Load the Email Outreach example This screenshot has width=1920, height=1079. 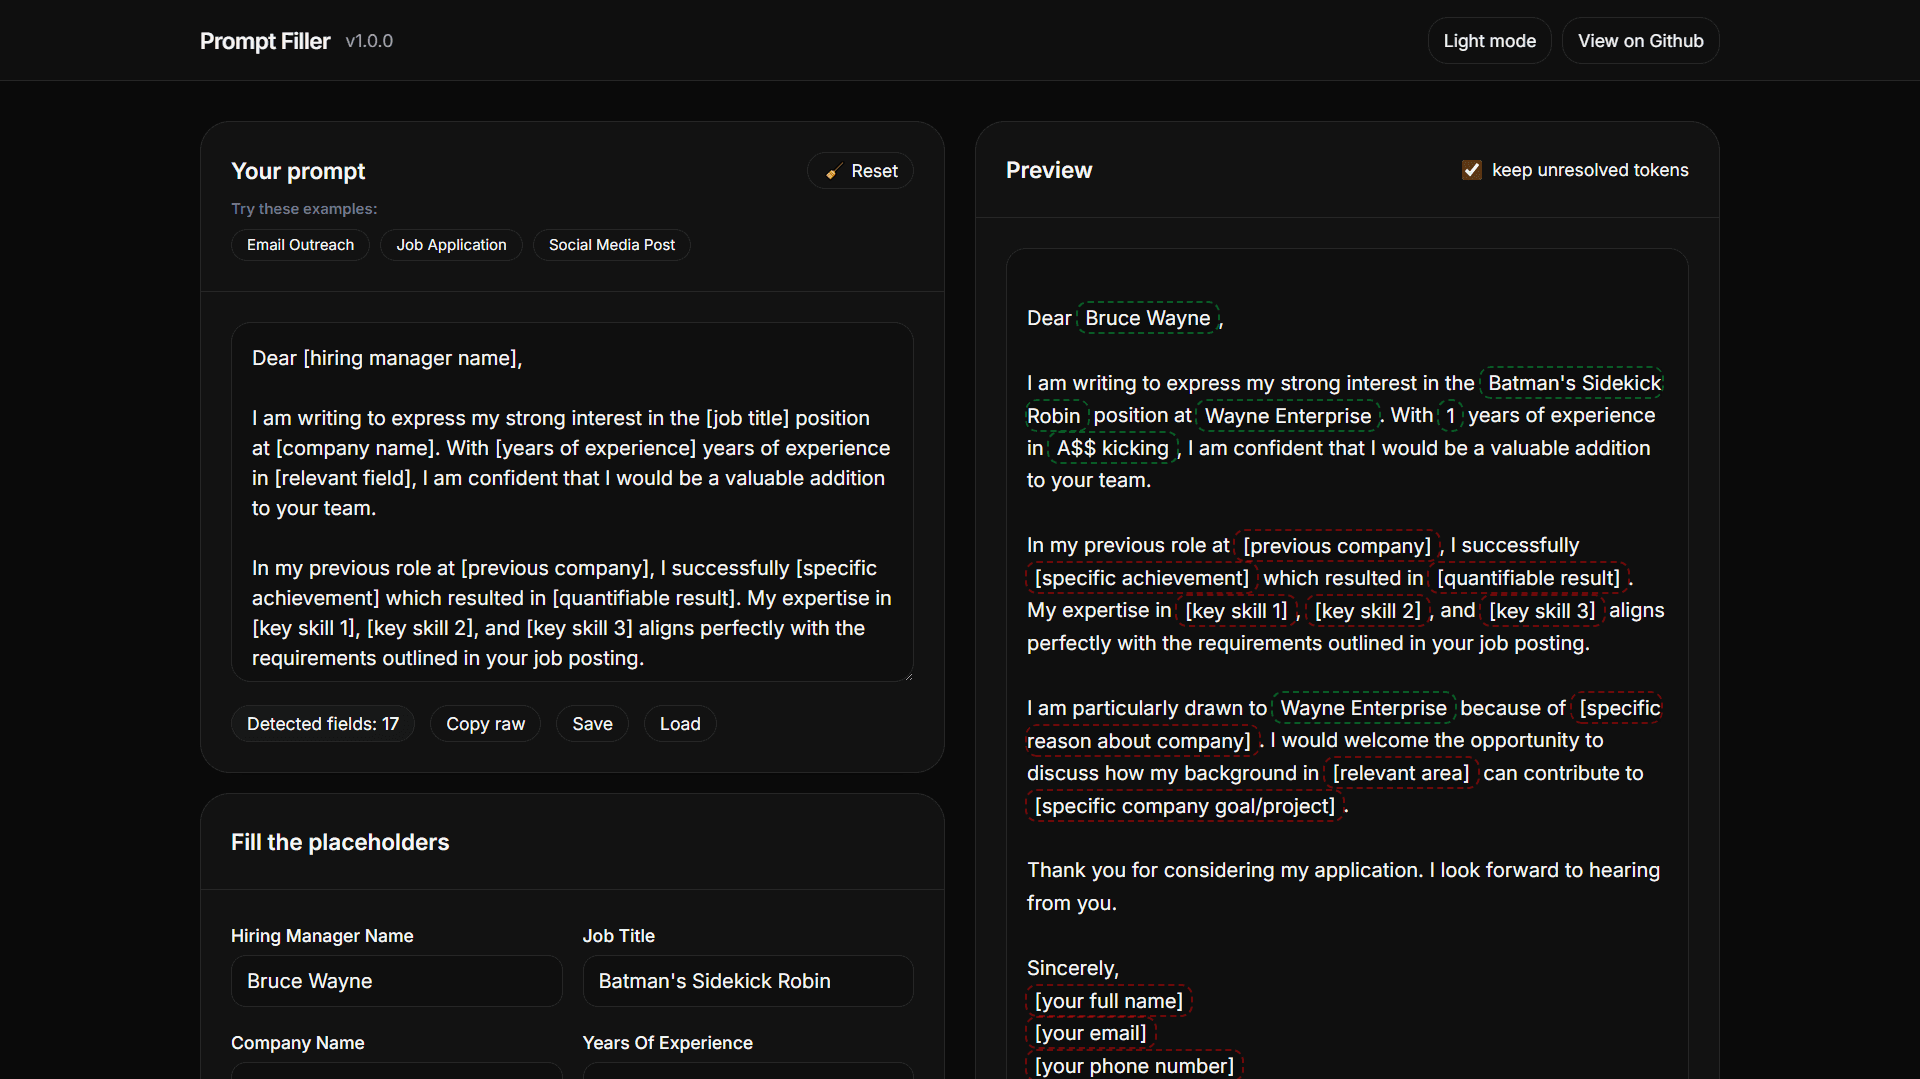(x=300, y=245)
